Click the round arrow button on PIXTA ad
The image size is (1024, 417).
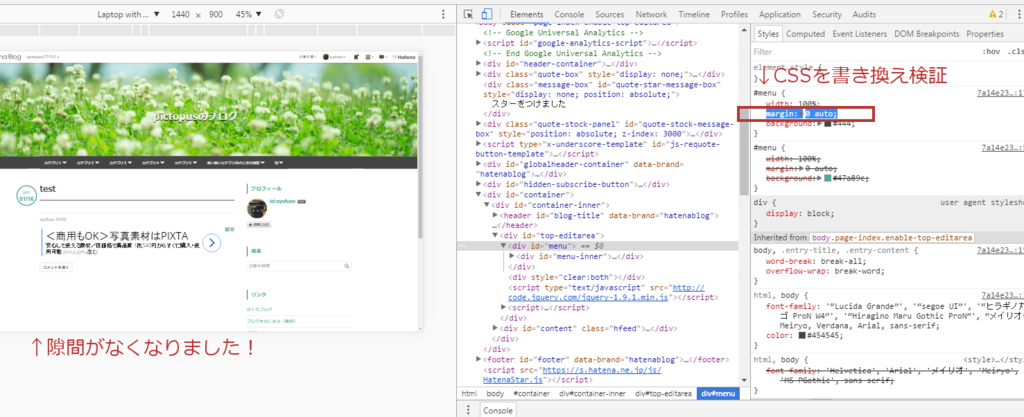pyautogui.click(x=212, y=243)
